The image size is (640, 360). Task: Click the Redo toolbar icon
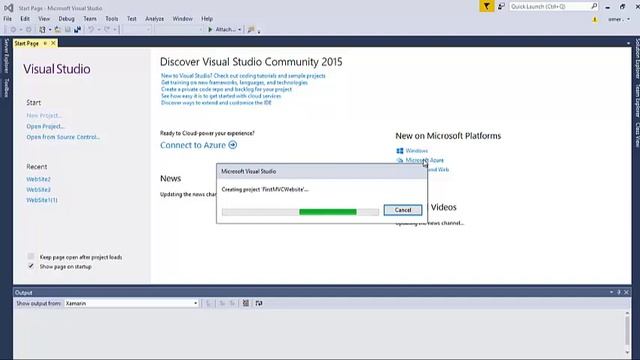click(x=107, y=29)
